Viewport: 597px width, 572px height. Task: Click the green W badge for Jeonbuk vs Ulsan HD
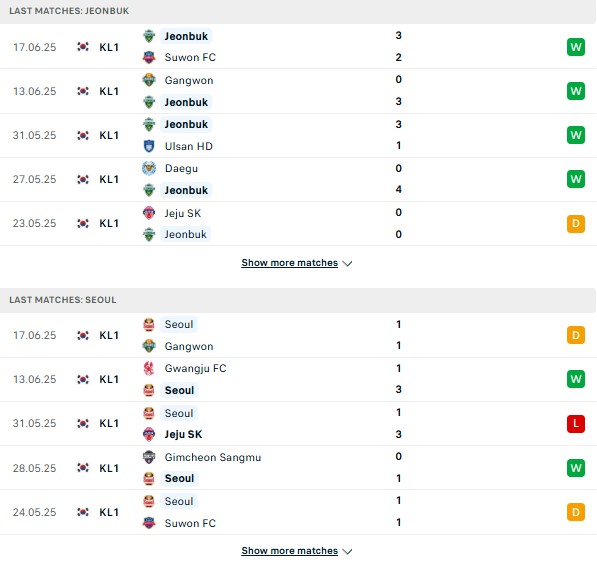576,135
